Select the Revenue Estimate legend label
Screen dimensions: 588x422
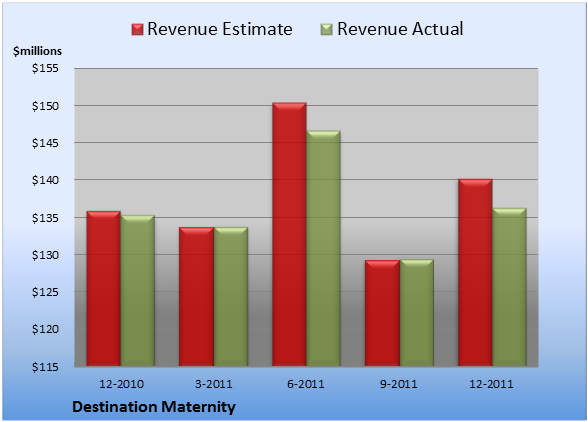point(220,29)
